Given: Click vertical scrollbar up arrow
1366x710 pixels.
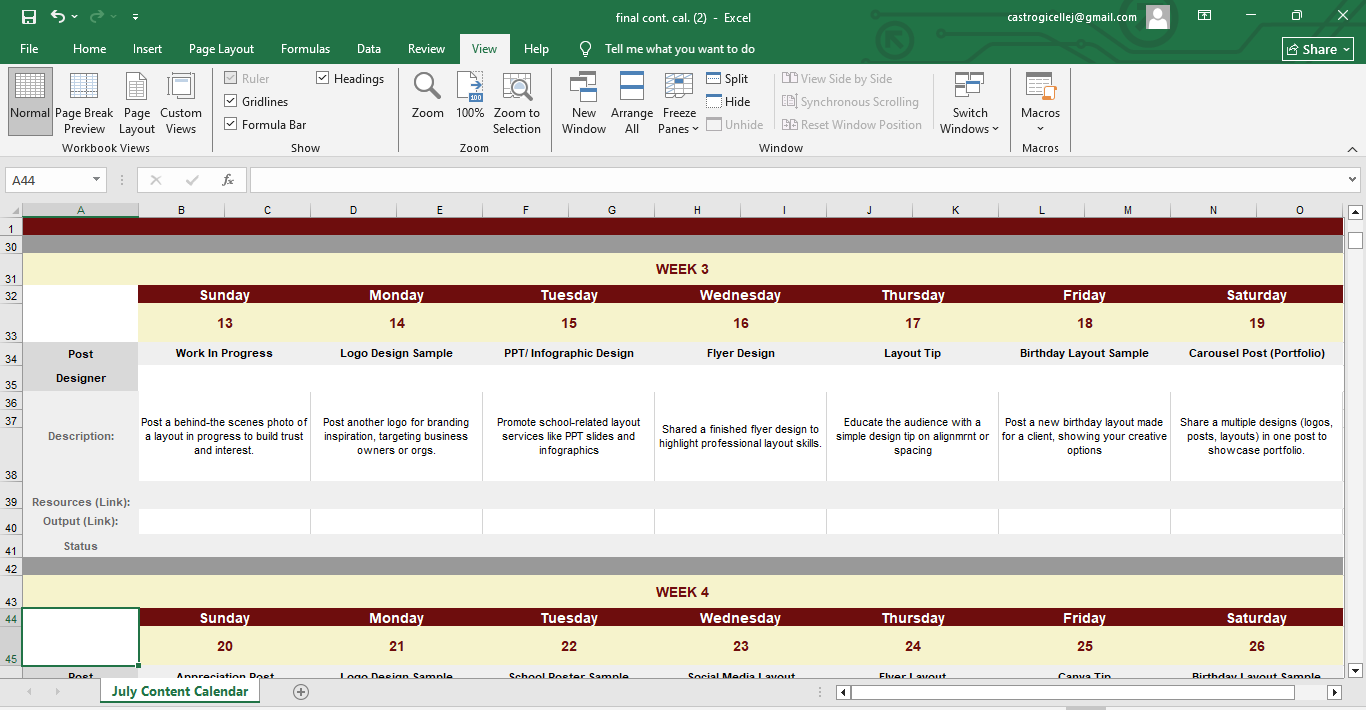Looking at the screenshot, I should pyautogui.click(x=1356, y=212).
